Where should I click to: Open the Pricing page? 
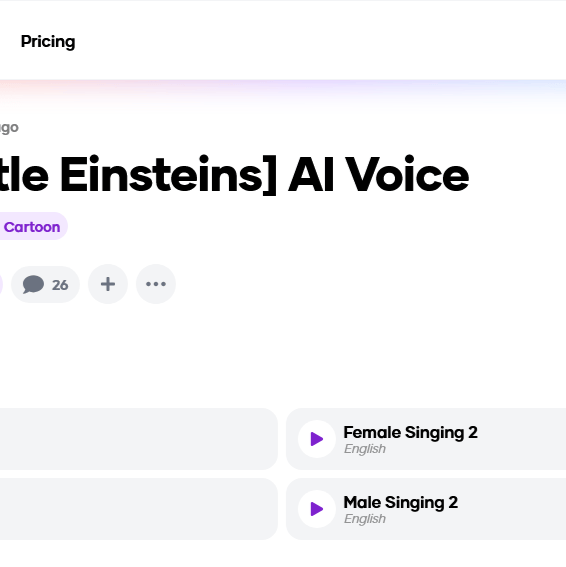[48, 42]
